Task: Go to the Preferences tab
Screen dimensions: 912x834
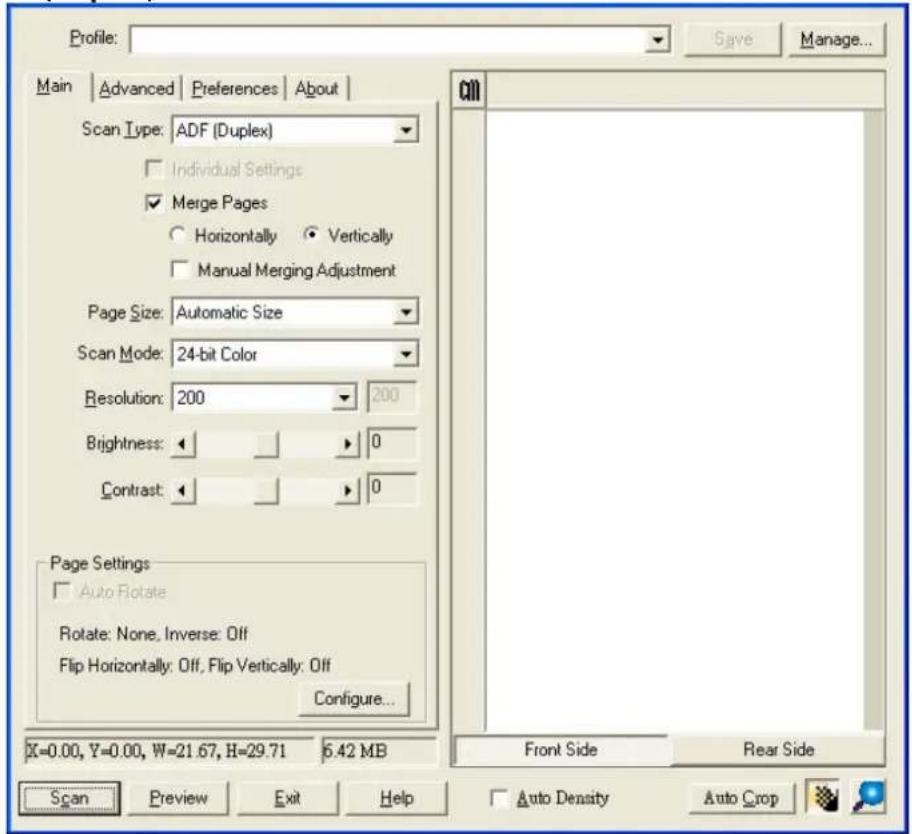Action: point(234,89)
